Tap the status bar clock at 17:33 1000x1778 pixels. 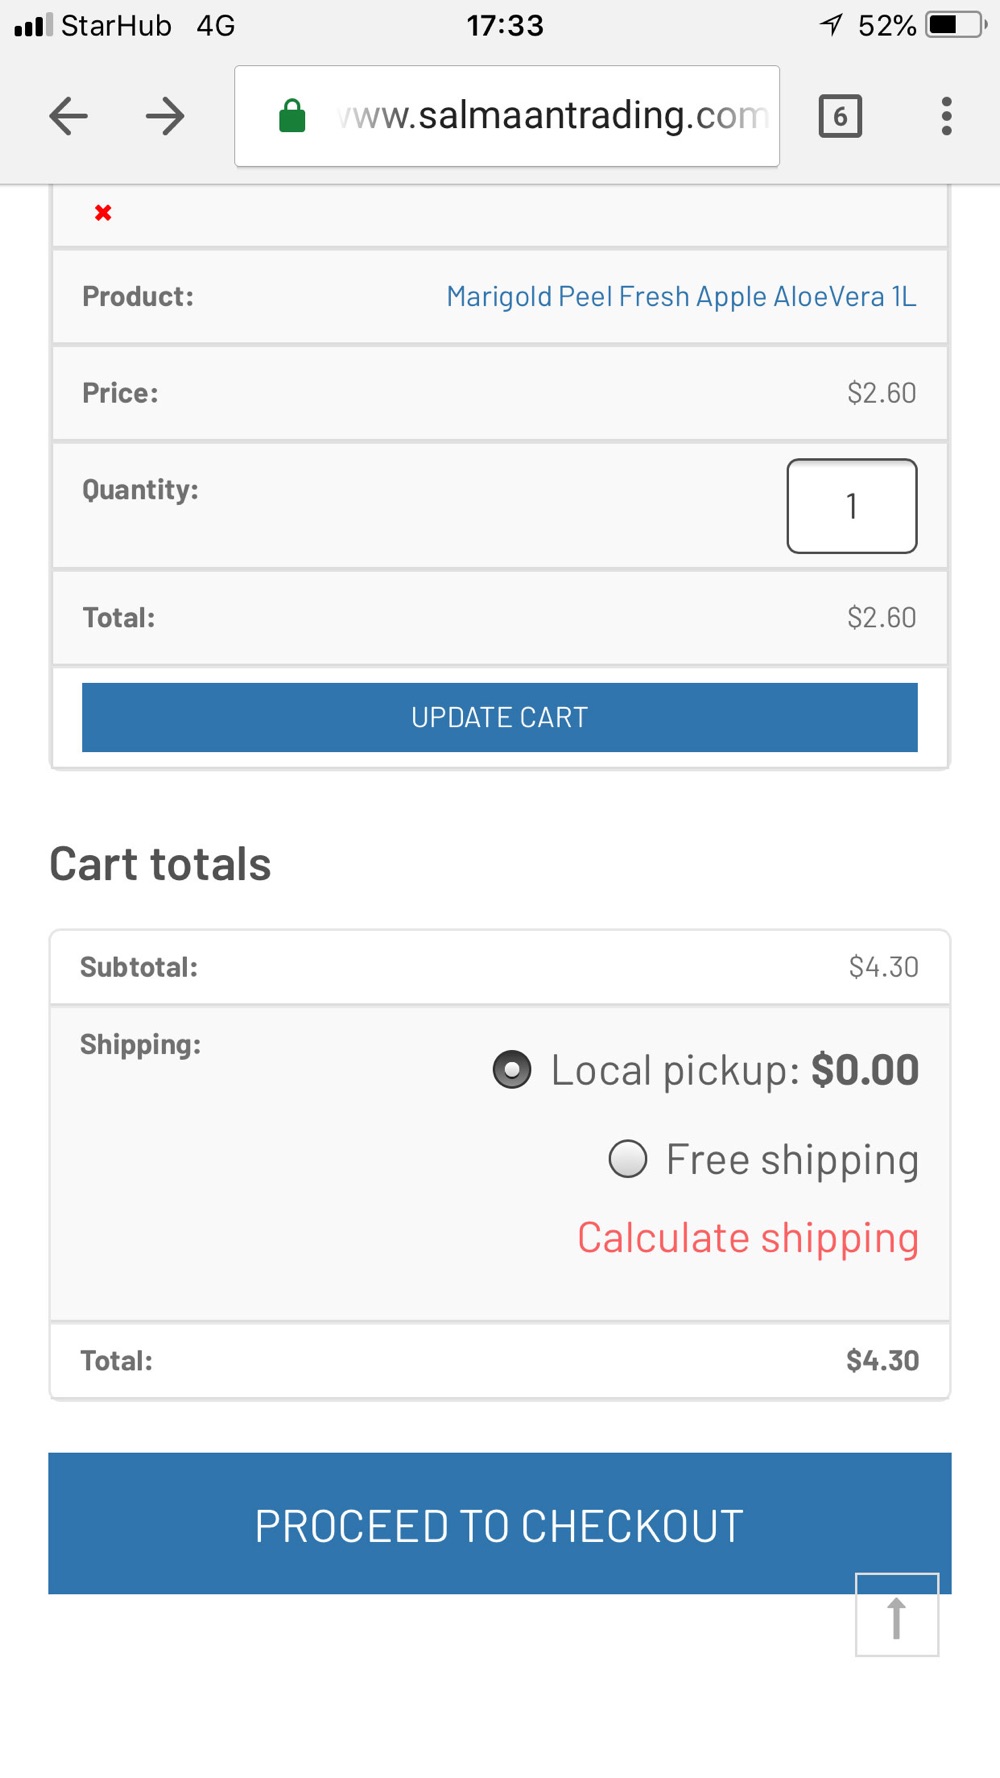point(505,25)
